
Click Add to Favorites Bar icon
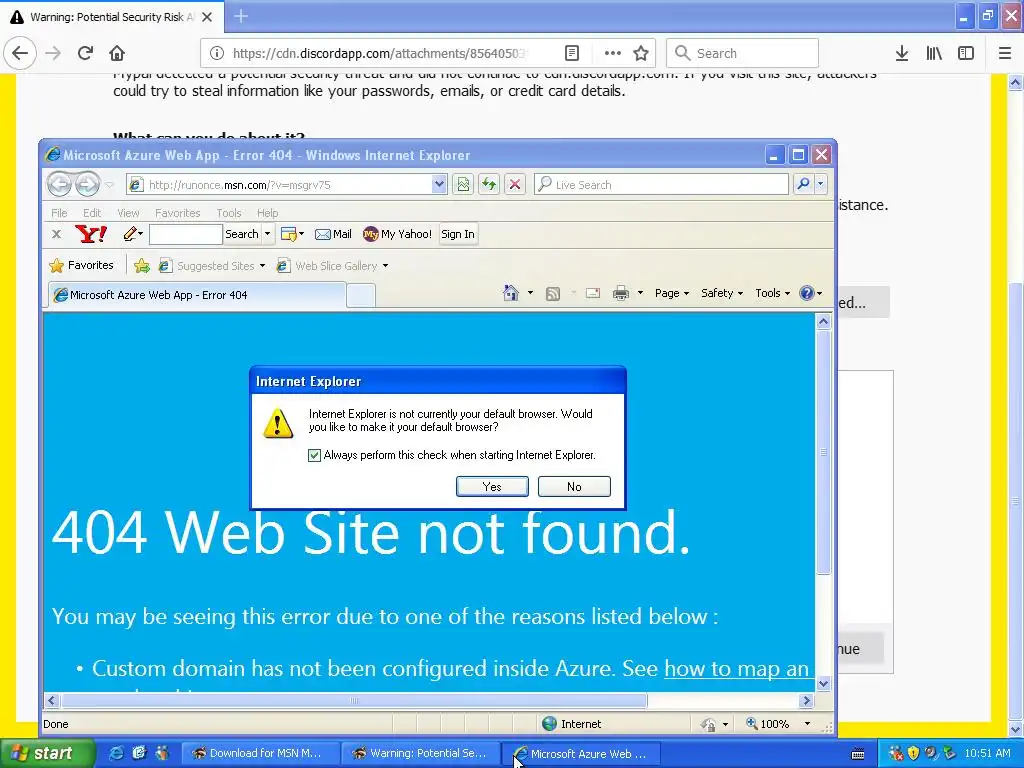(x=142, y=265)
